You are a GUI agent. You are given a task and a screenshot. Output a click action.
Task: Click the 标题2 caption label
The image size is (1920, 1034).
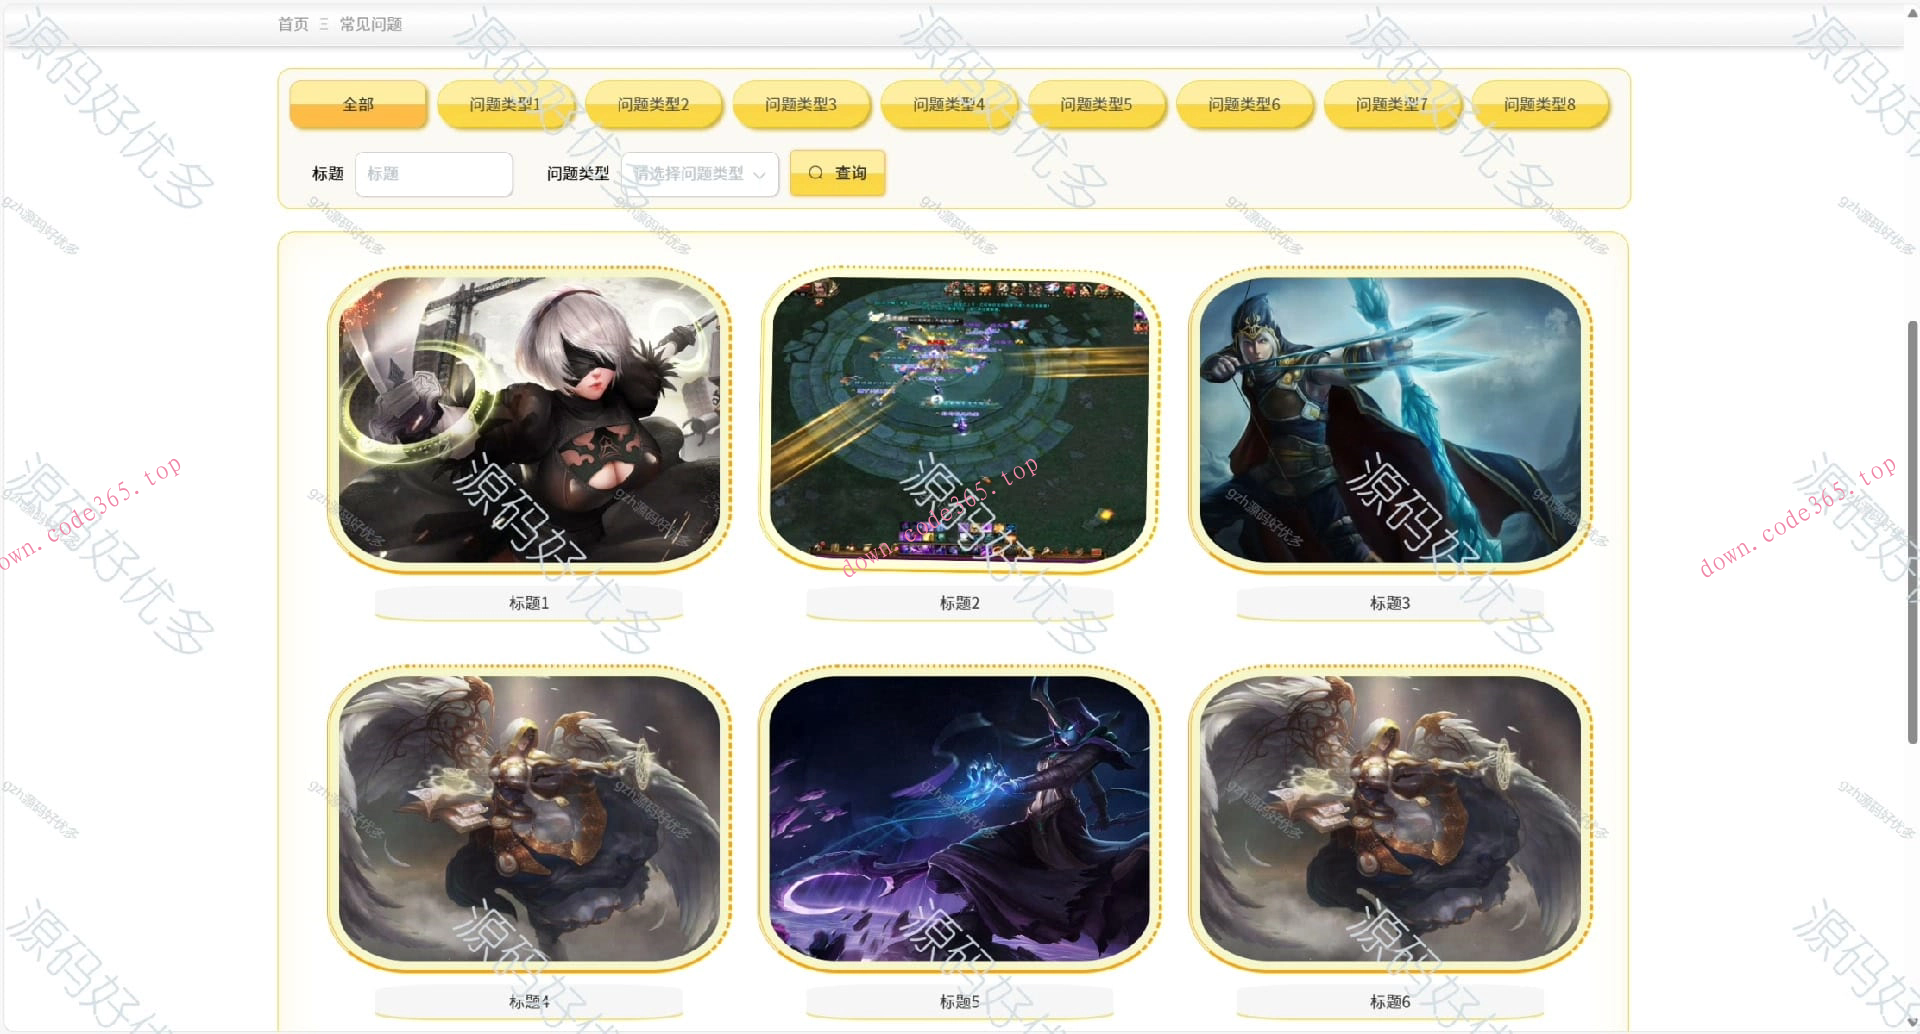coord(960,603)
